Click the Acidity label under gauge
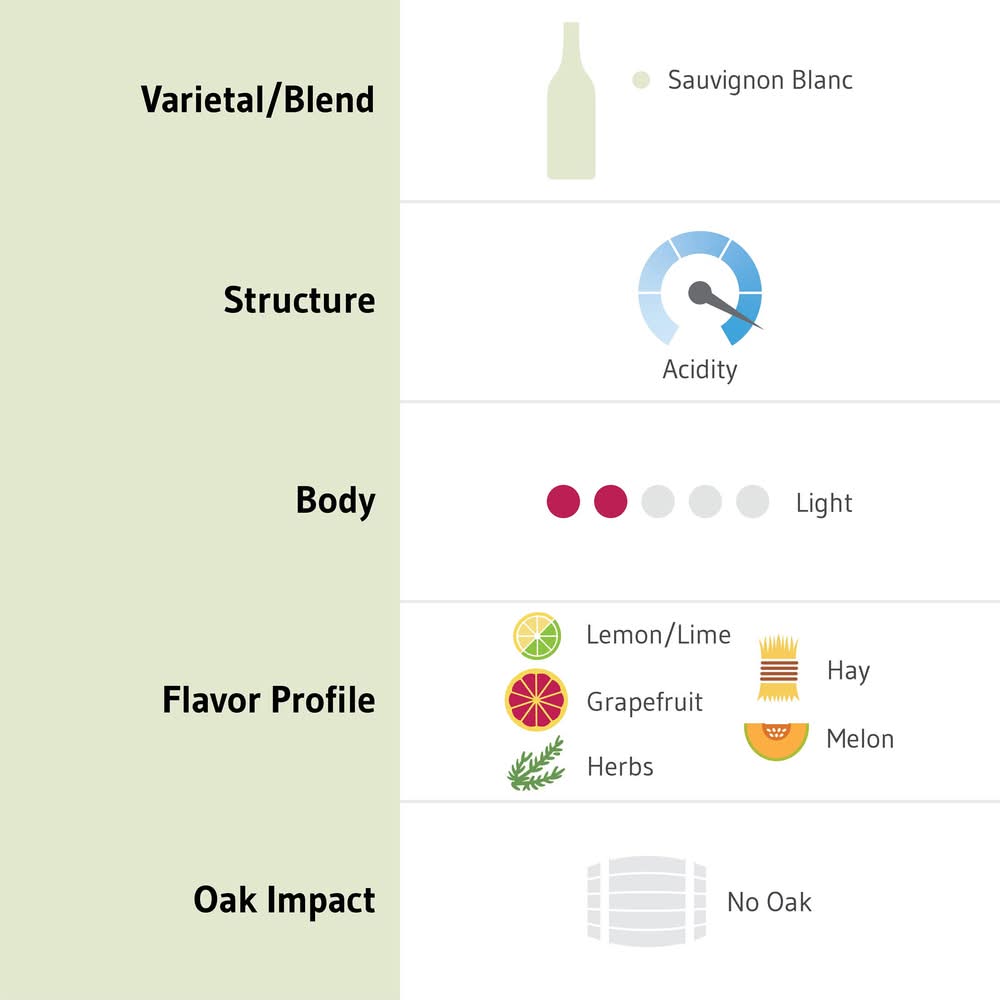The height and width of the screenshot is (1000, 1000). coord(700,370)
